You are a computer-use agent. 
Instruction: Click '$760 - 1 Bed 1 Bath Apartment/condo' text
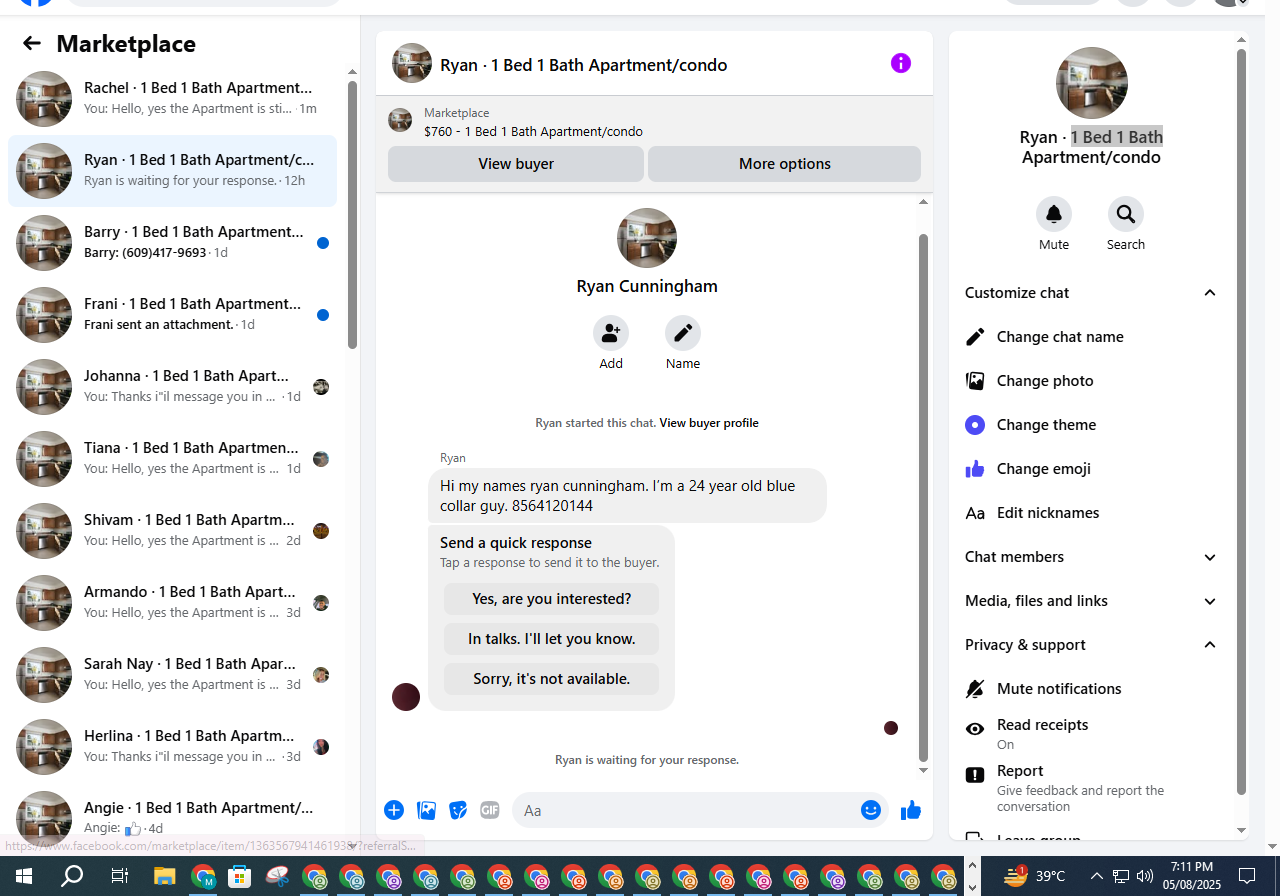tap(533, 131)
